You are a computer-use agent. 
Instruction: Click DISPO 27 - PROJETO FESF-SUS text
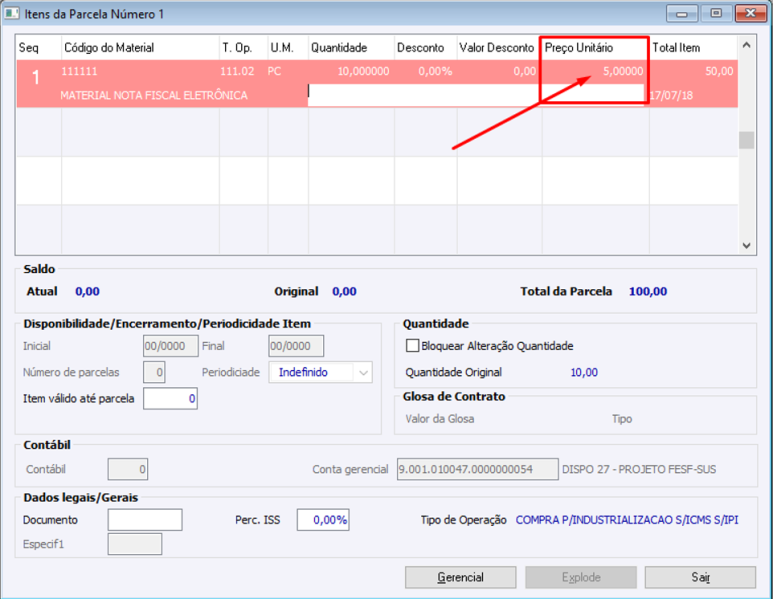pyautogui.click(x=639, y=469)
